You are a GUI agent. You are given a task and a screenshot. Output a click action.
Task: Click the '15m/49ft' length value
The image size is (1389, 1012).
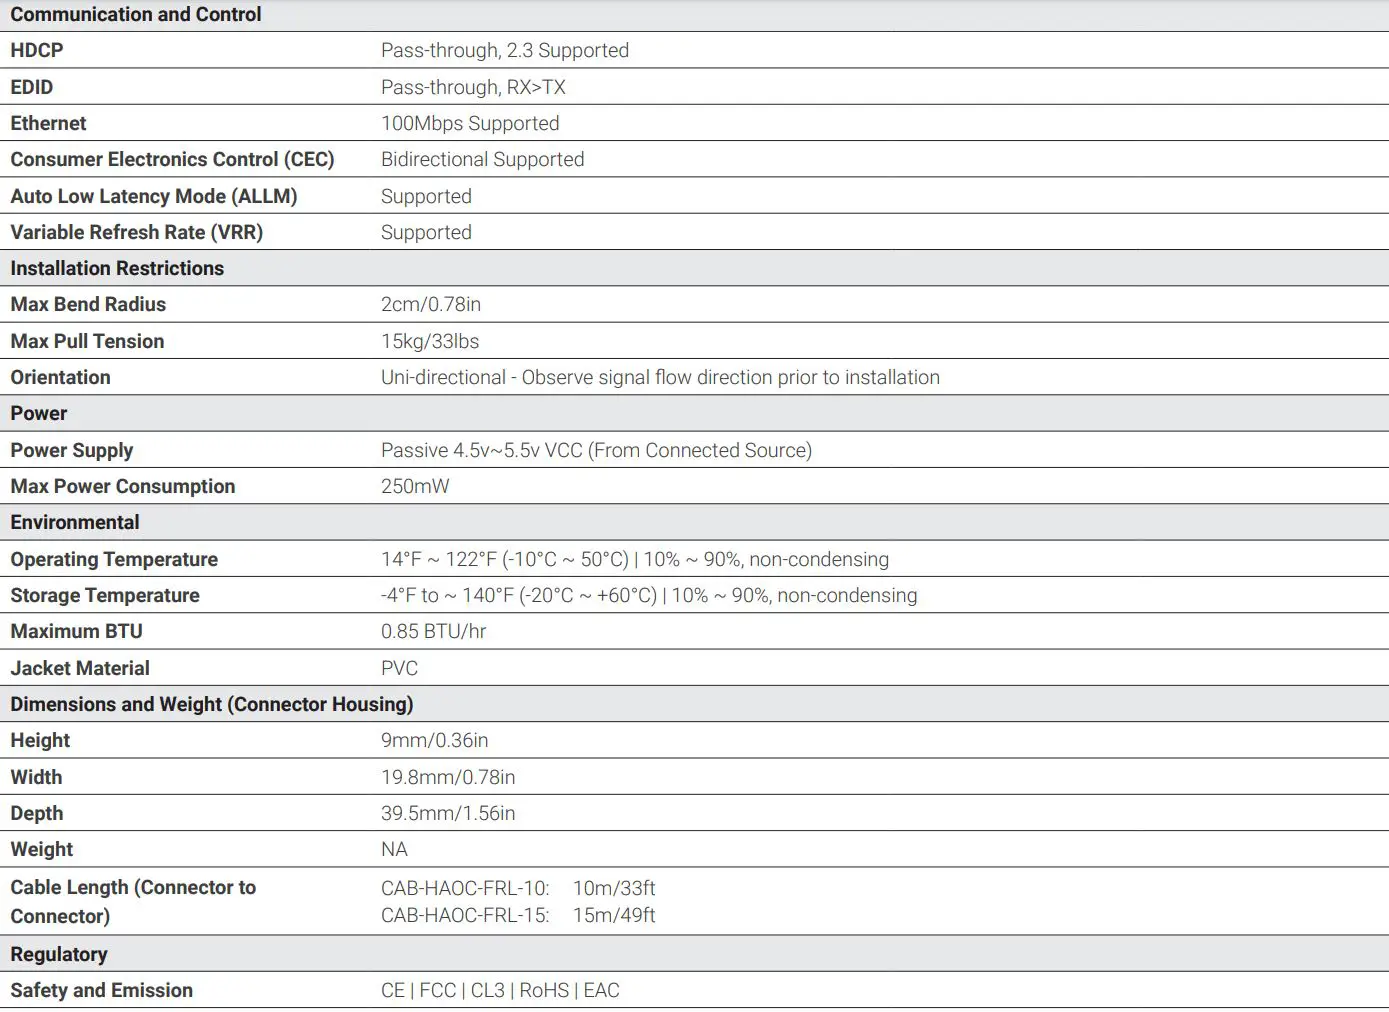(x=614, y=915)
